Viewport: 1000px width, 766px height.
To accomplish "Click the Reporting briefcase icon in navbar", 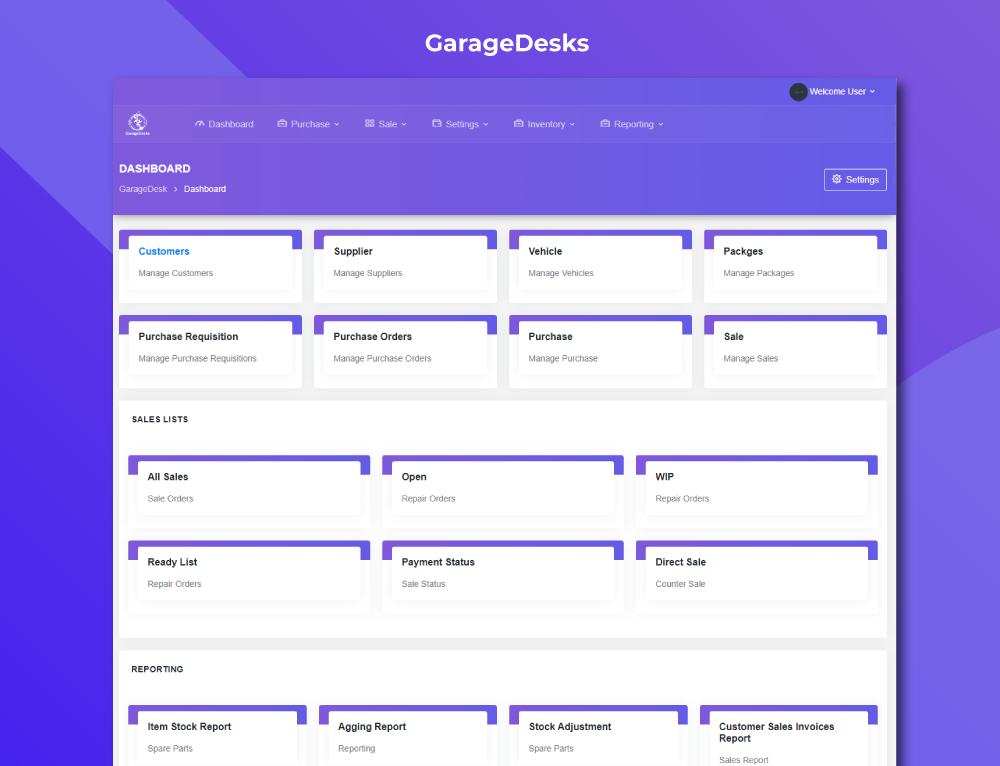I will point(605,124).
